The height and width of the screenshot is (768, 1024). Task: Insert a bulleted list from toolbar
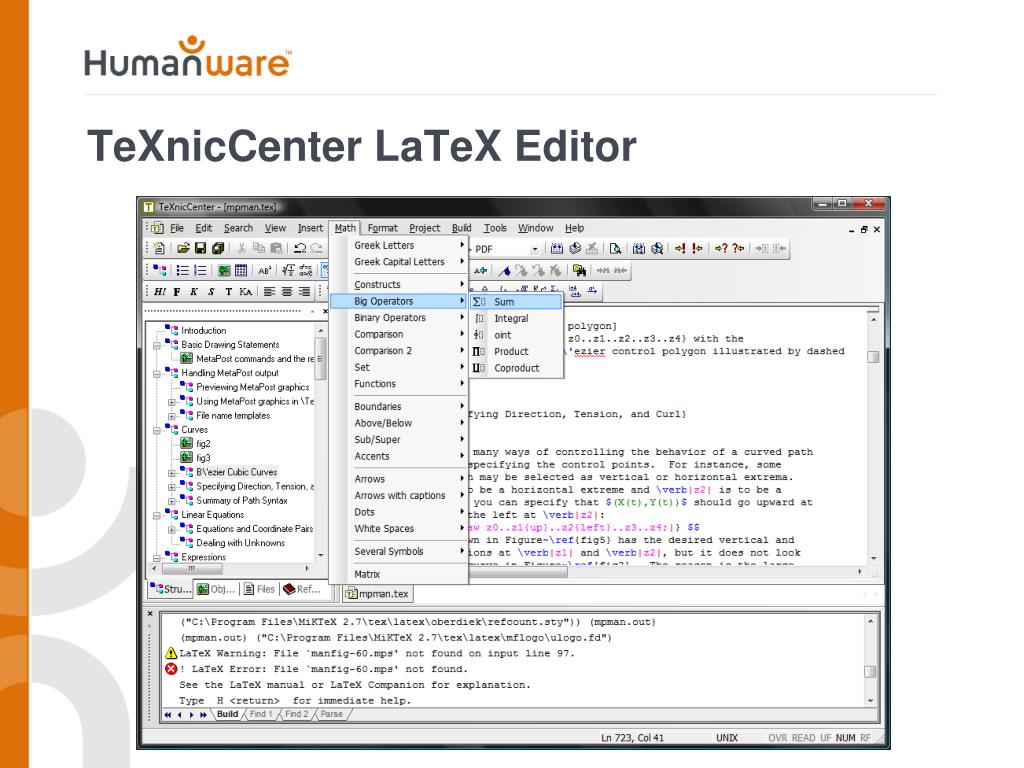coord(183,270)
